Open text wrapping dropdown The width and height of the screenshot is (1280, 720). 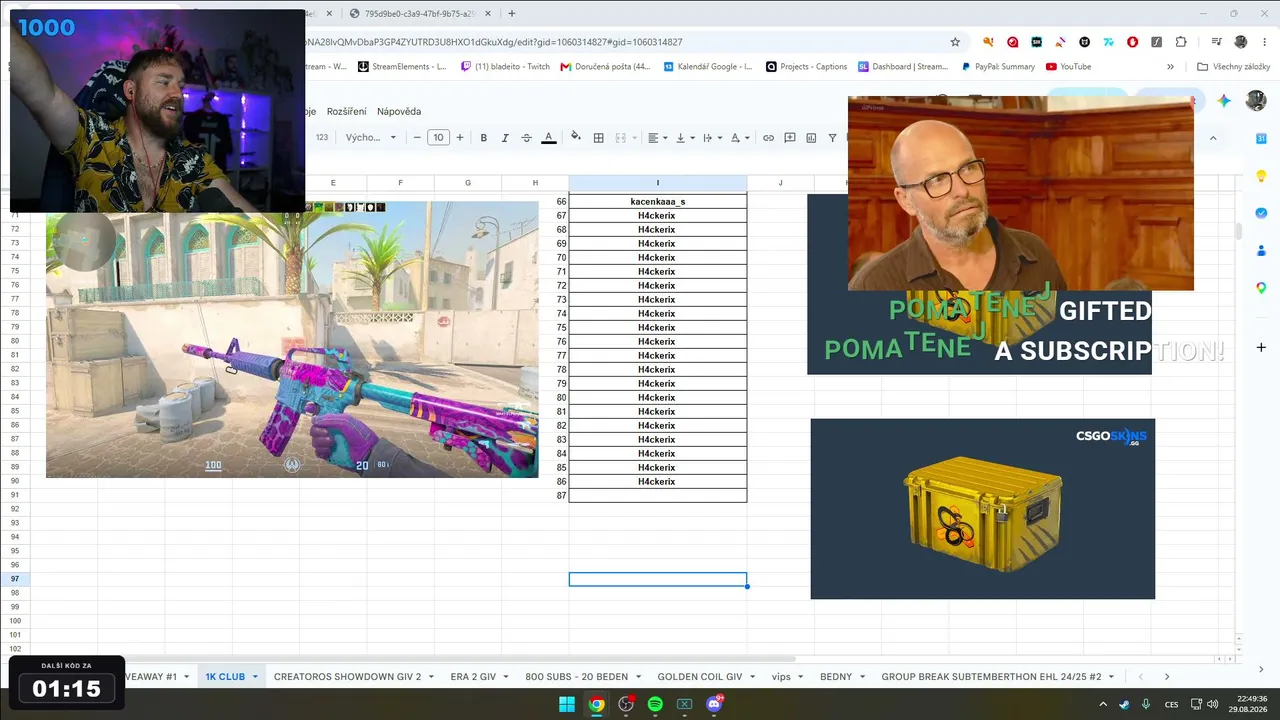711,138
